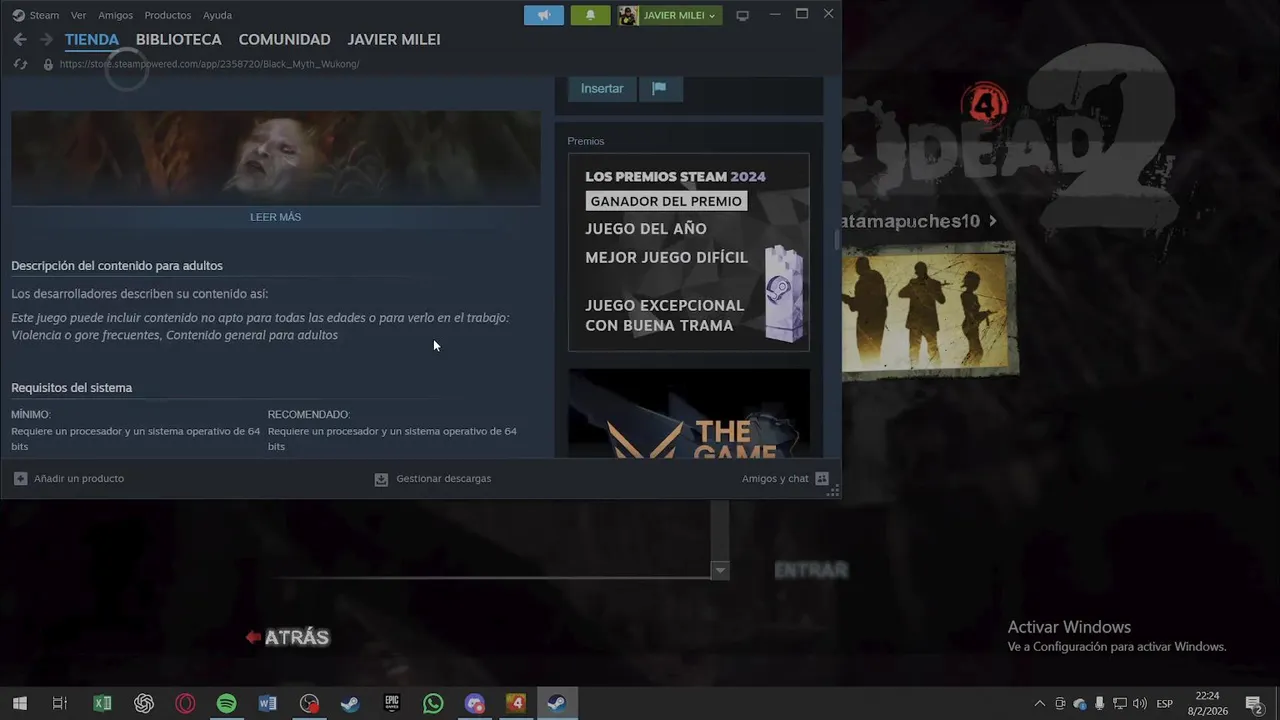Switch to the BIBLIOTECA tab

pos(179,39)
